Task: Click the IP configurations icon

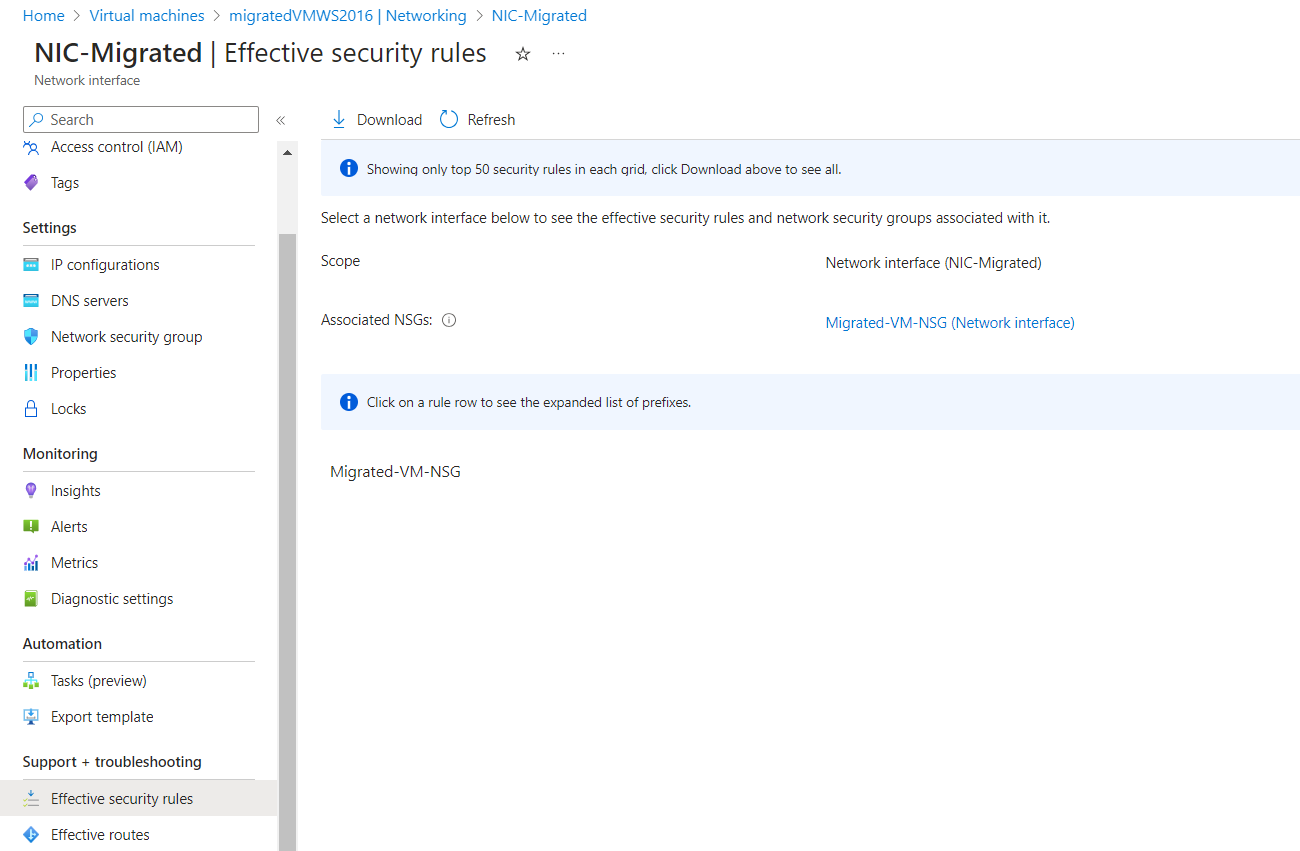Action: click(31, 265)
